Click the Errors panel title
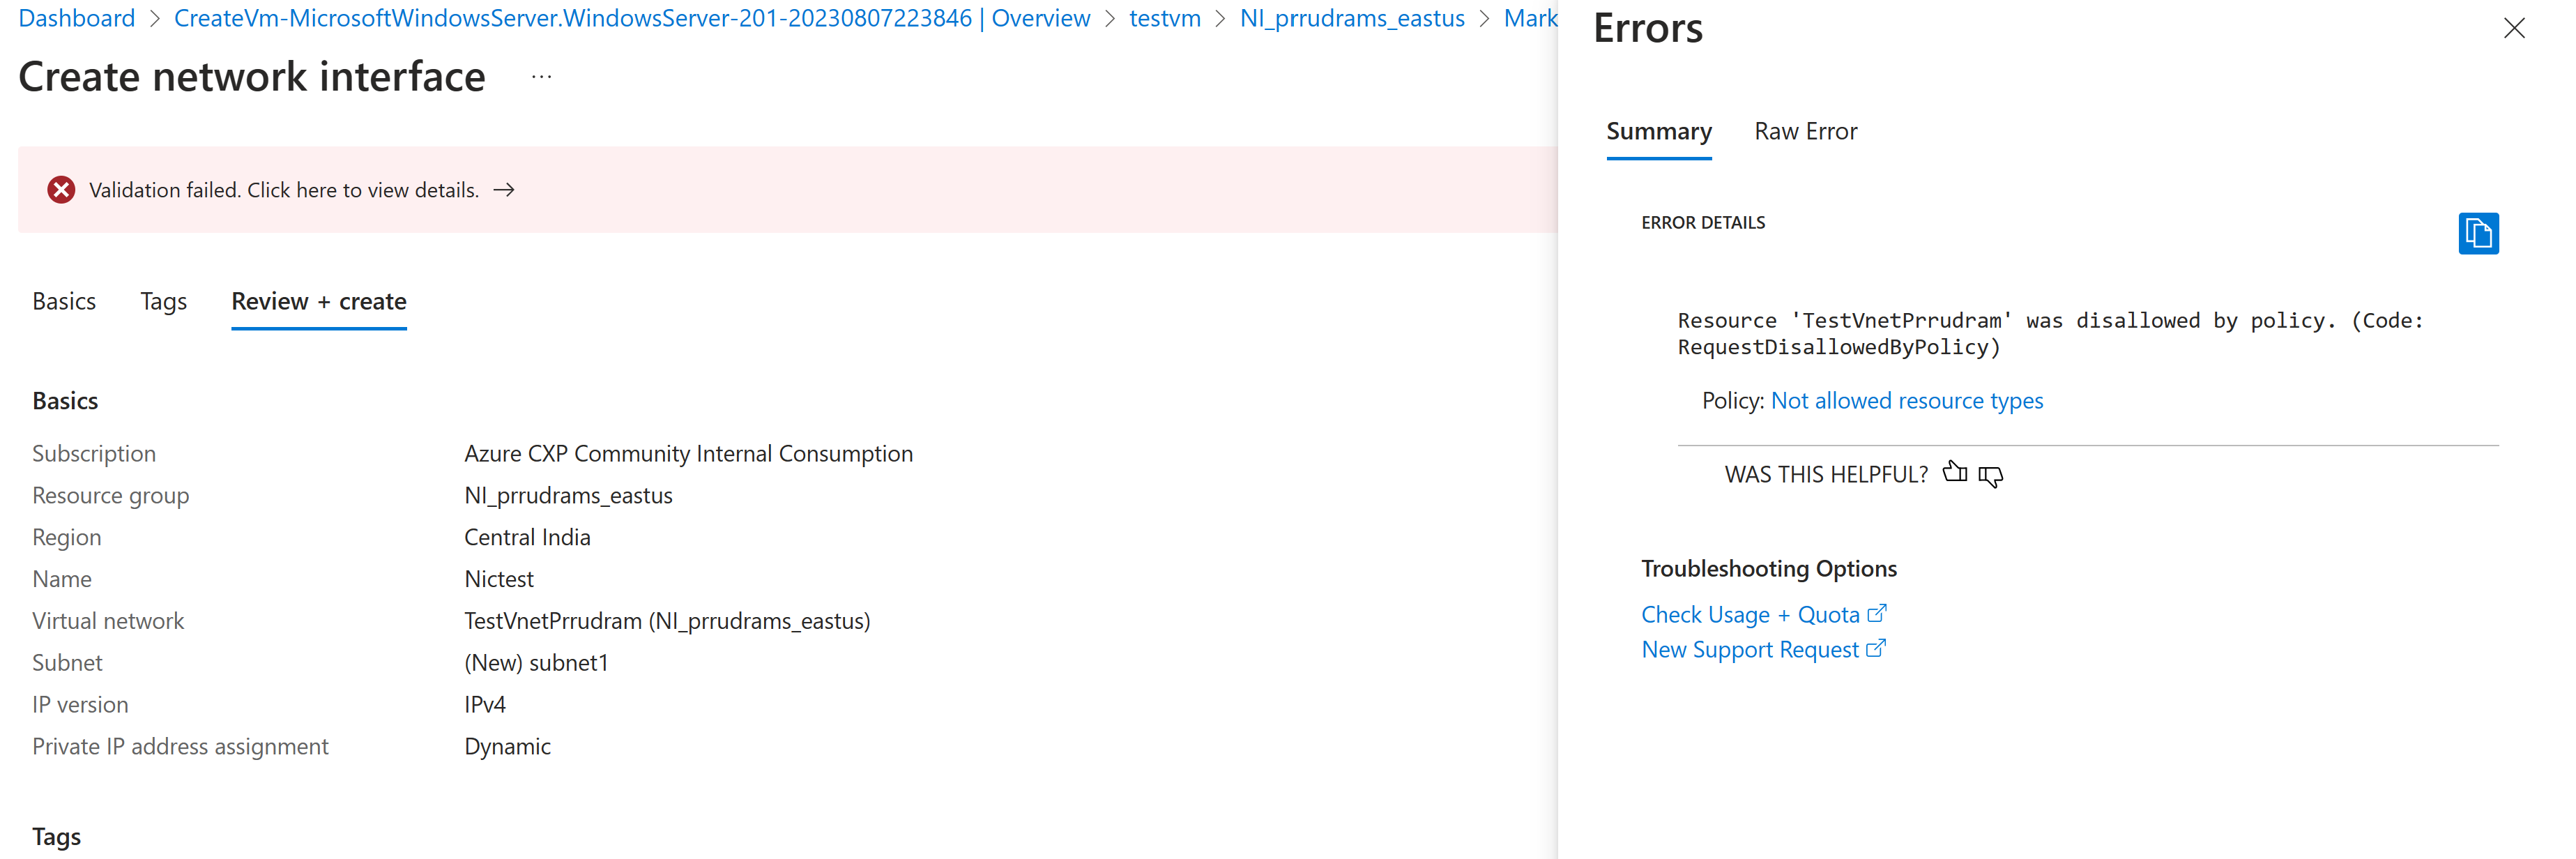 click(x=1647, y=29)
